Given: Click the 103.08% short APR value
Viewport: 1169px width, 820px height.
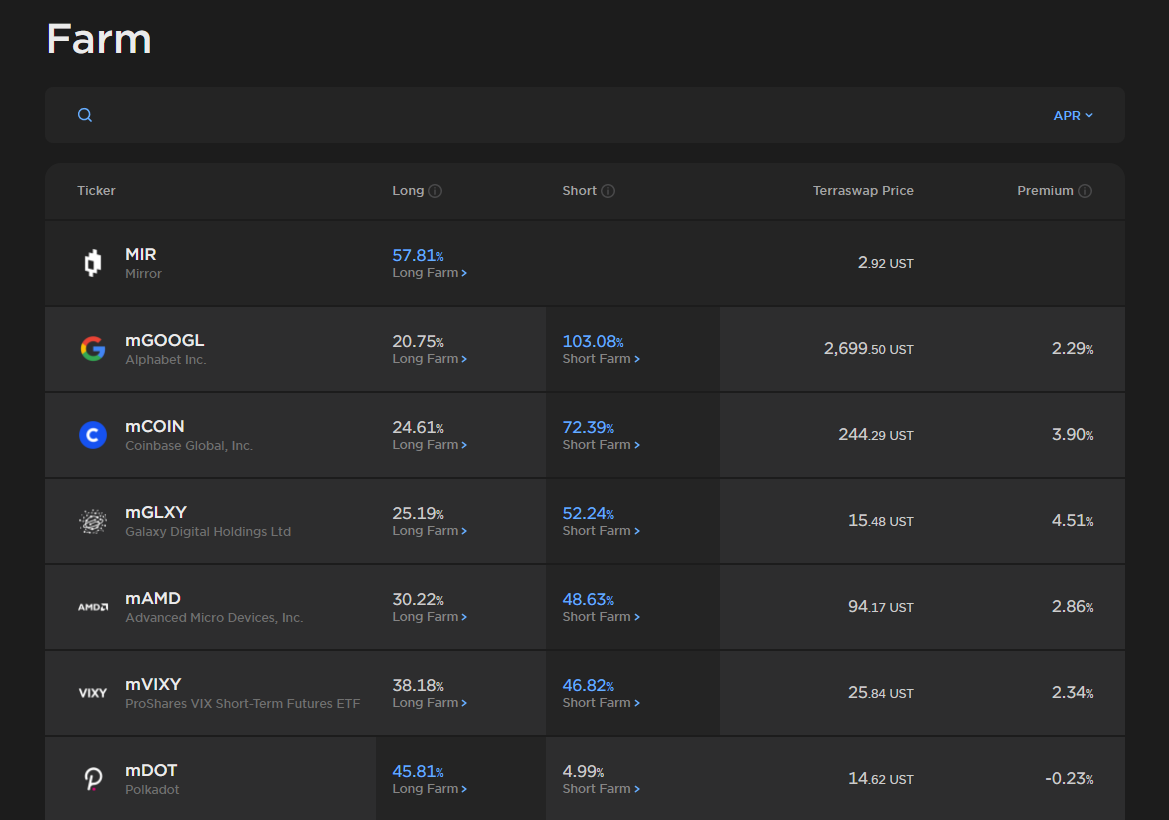Looking at the screenshot, I should click(x=593, y=341).
